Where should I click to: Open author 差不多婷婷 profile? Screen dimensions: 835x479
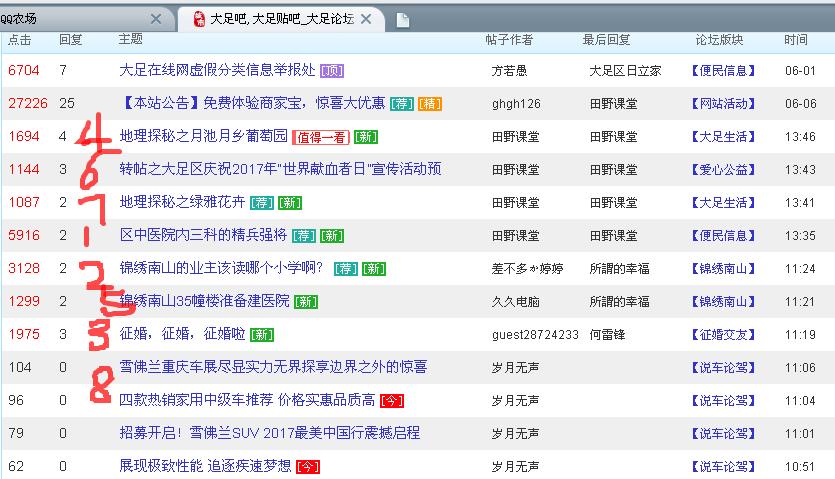(x=527, y=269)
